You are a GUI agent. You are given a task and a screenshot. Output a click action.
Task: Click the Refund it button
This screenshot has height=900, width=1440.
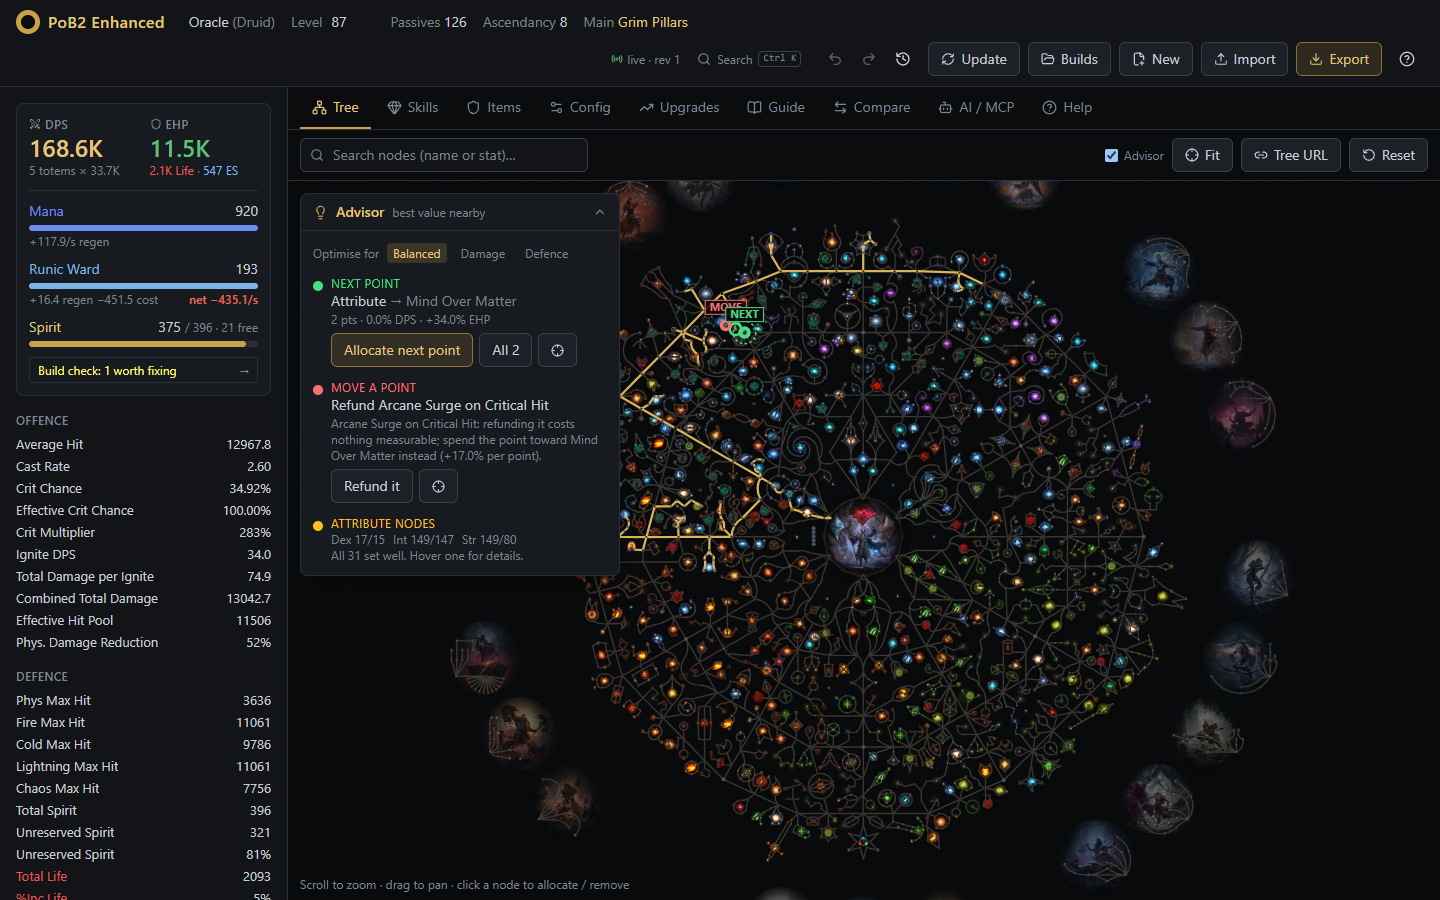372,486
